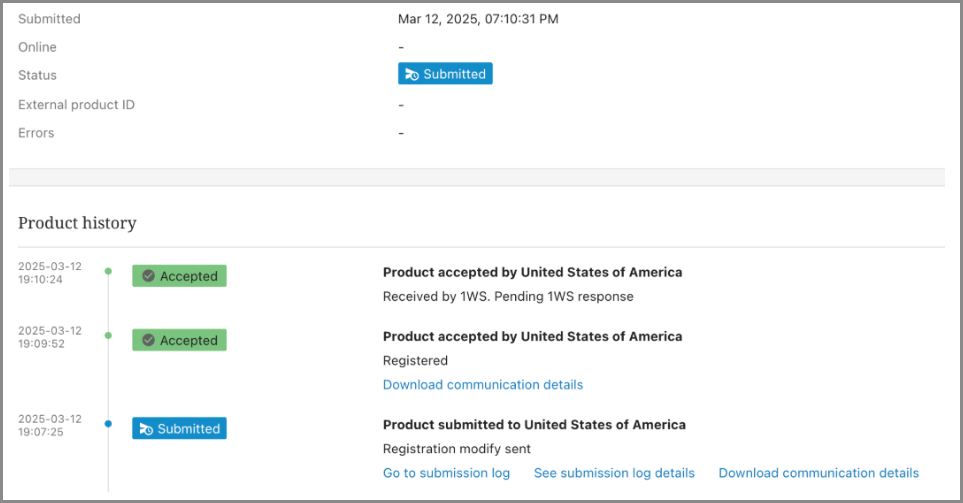Click green timeline dot at 19:09:52

pos(108,335)
